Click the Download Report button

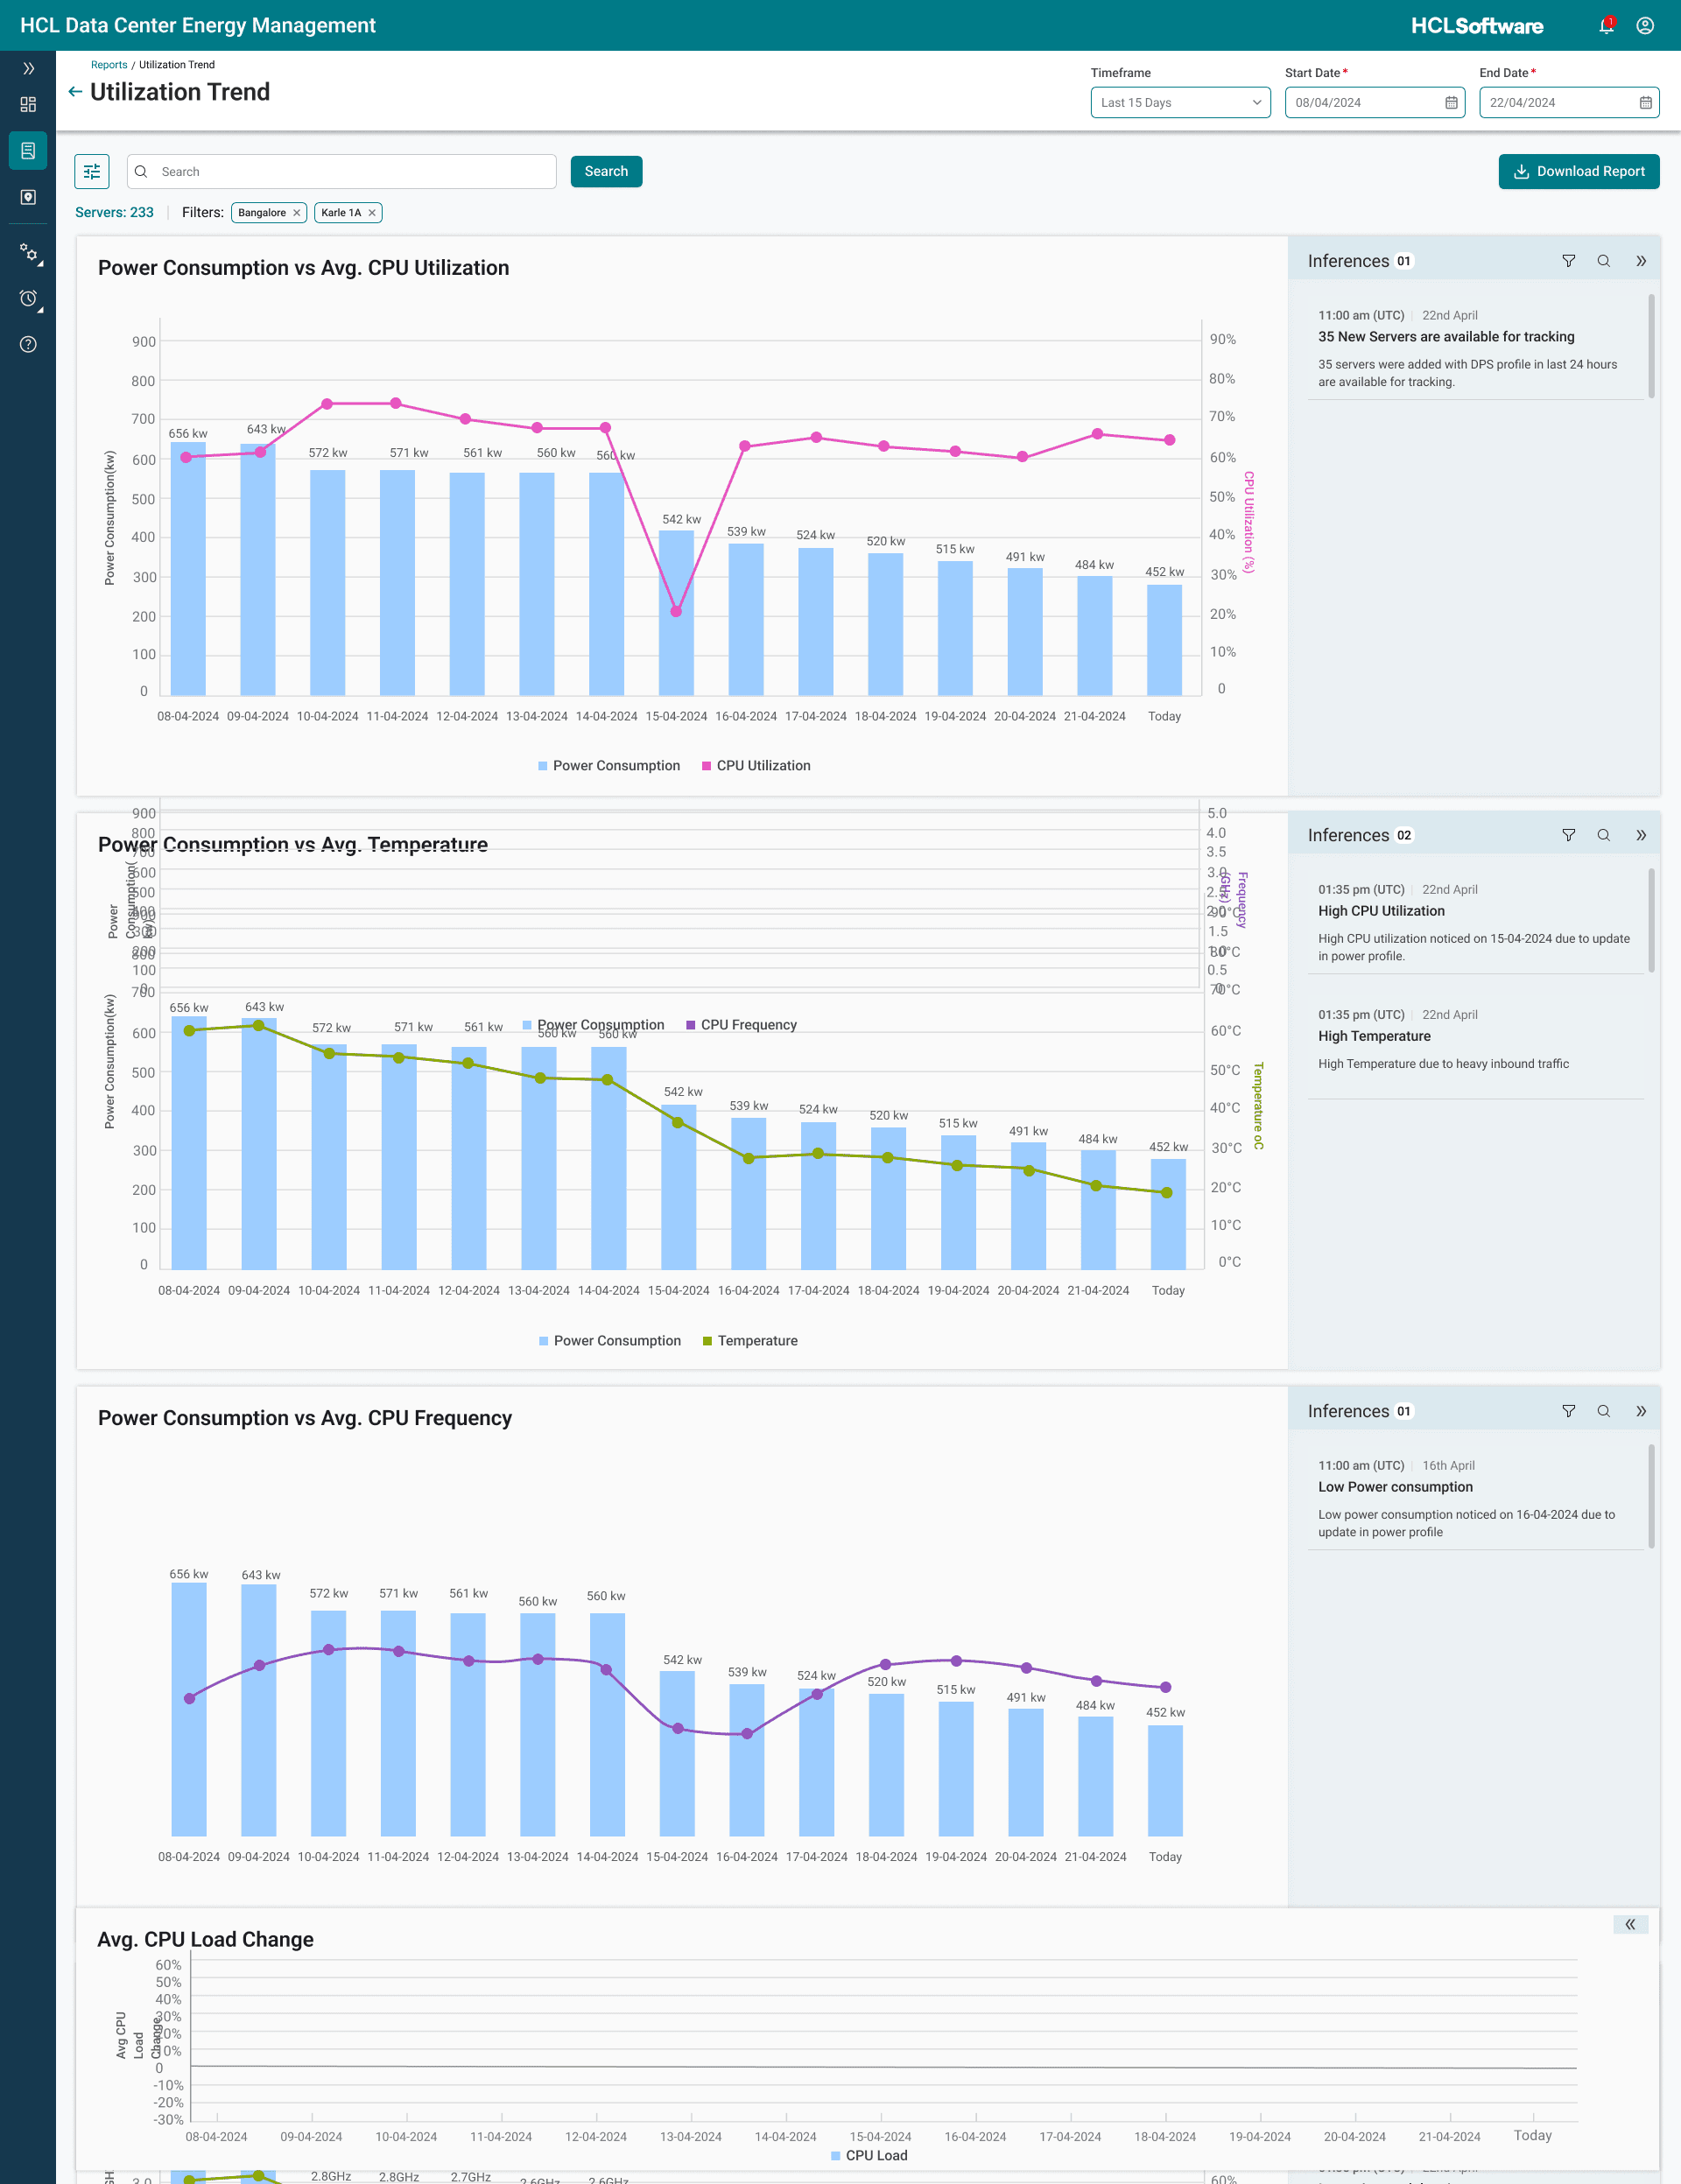[x=1579, y=171]
